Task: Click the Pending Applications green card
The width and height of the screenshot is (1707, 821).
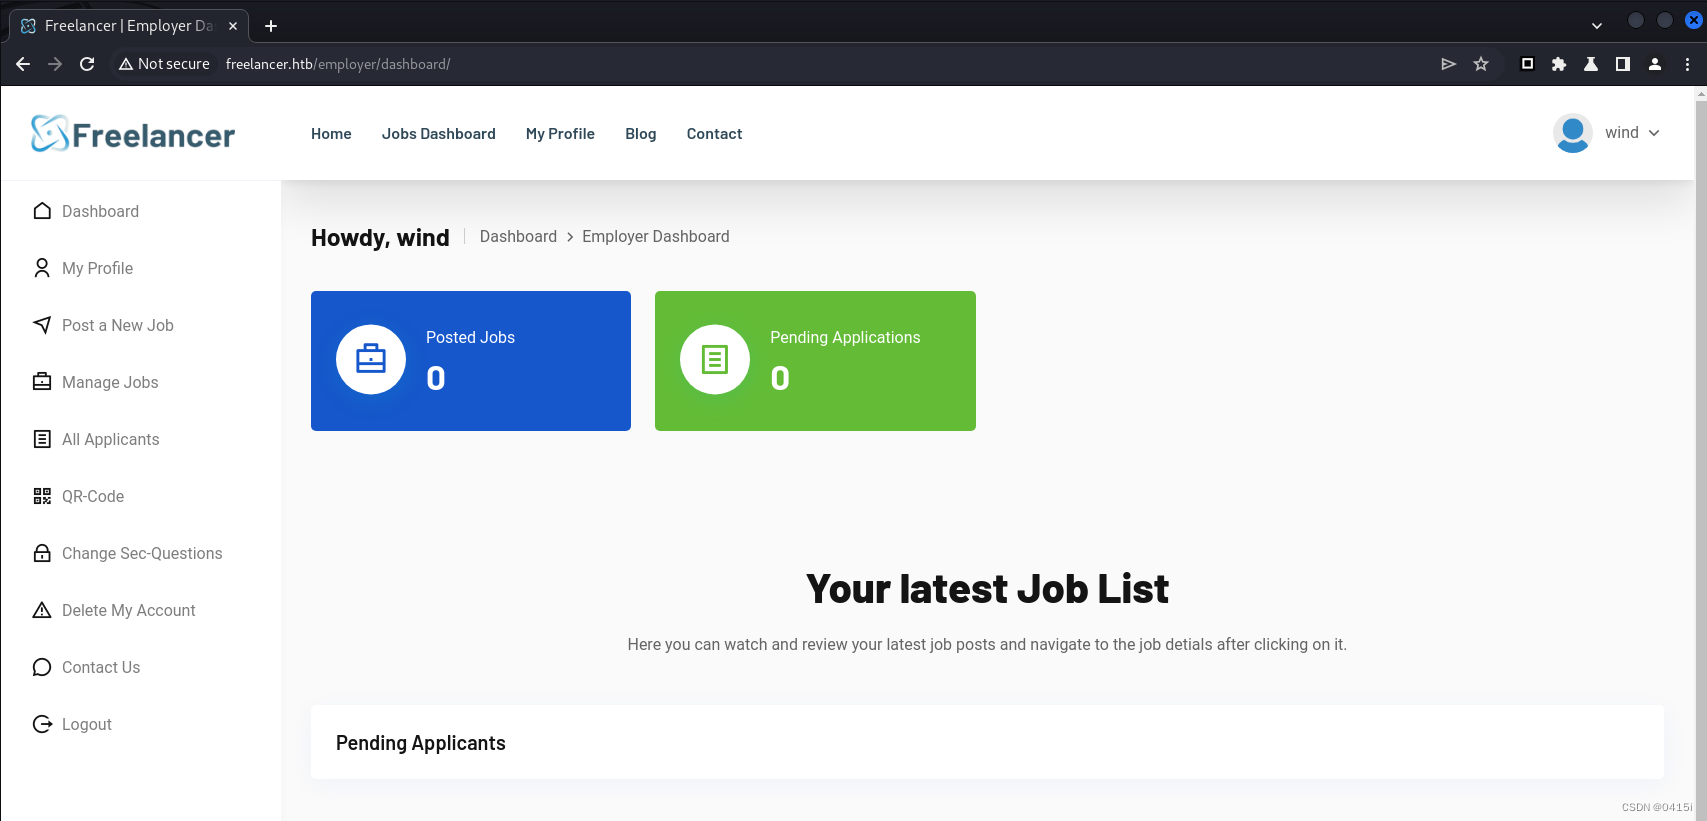Action: coord(815,361)
